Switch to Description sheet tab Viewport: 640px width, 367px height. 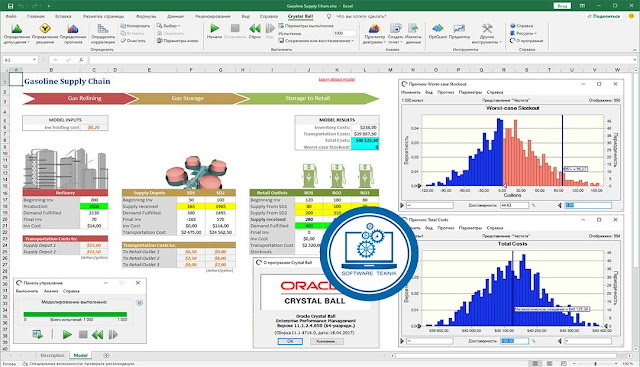pyautogui.click(x=52, y=356)
